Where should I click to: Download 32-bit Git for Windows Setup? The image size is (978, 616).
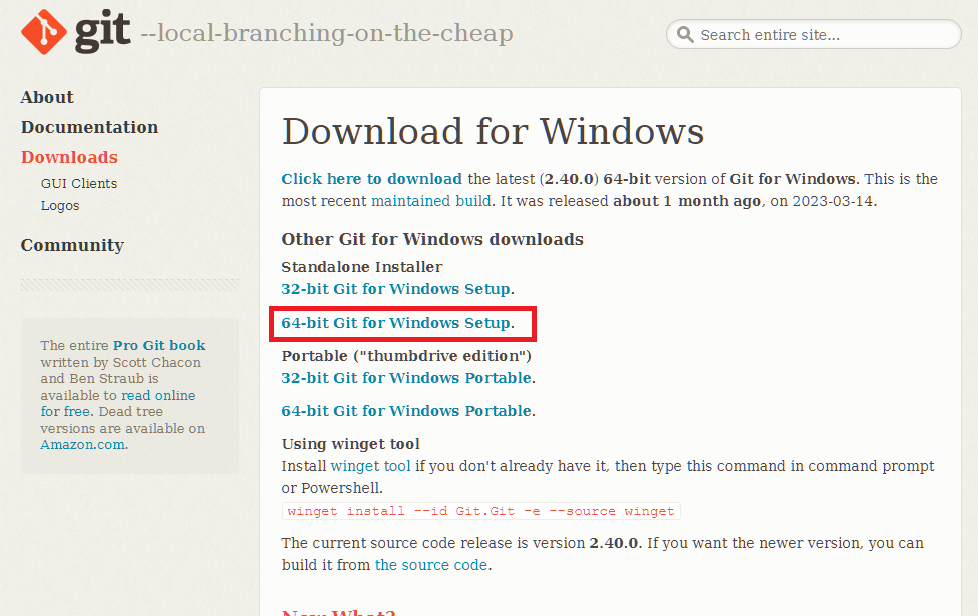point(396,289)
